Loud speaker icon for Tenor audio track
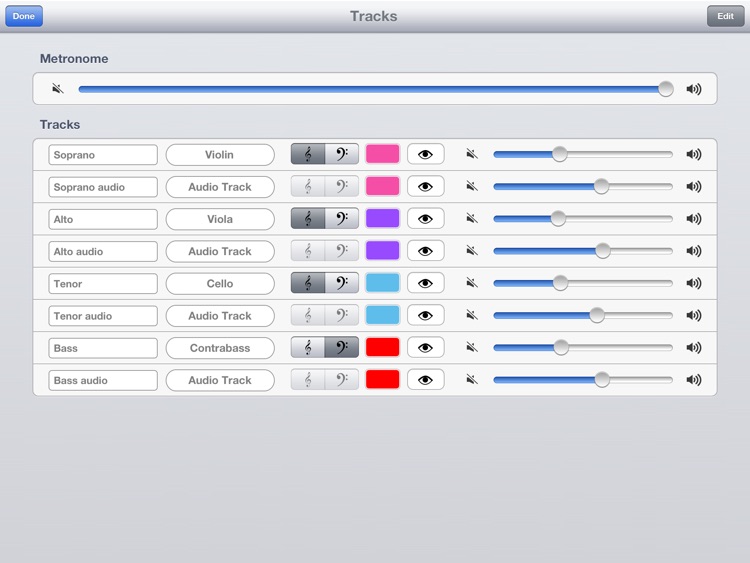 coord(694,315)
